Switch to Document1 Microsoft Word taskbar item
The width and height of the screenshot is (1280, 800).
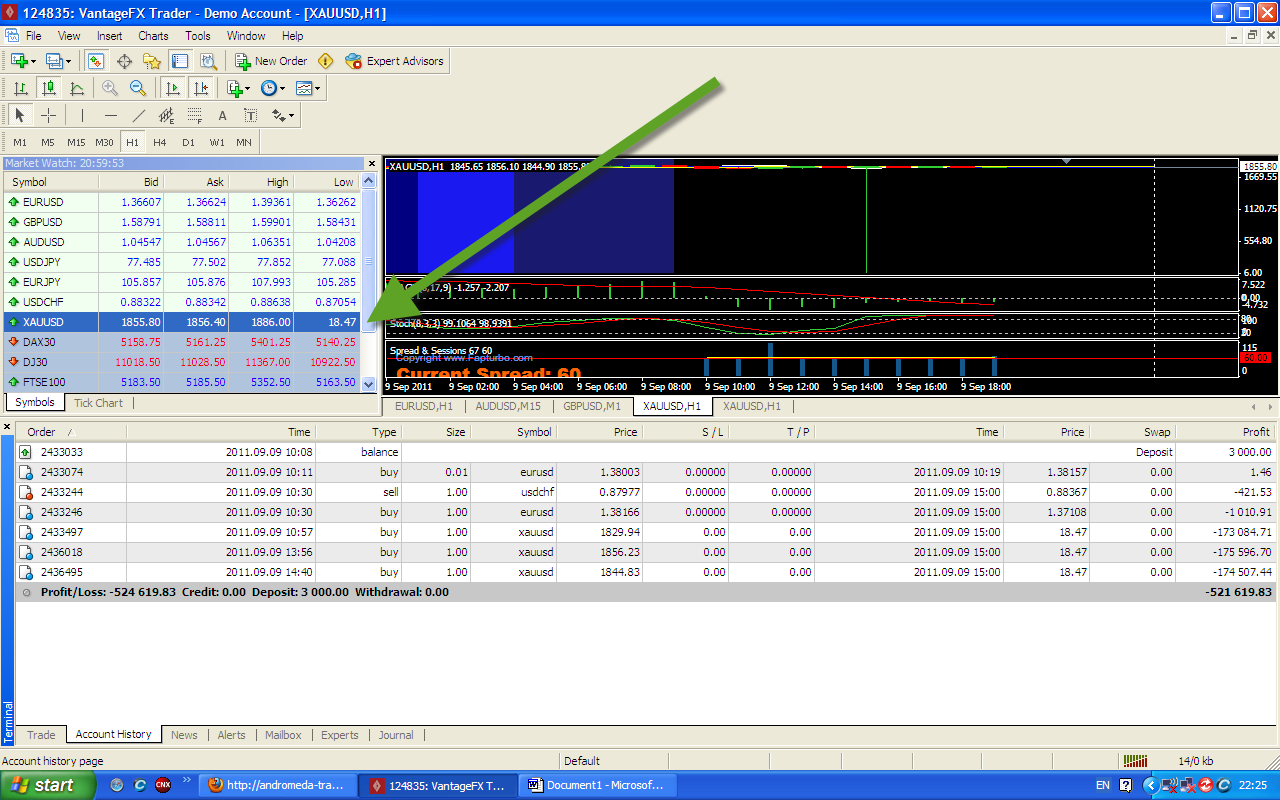pos(599,785)
